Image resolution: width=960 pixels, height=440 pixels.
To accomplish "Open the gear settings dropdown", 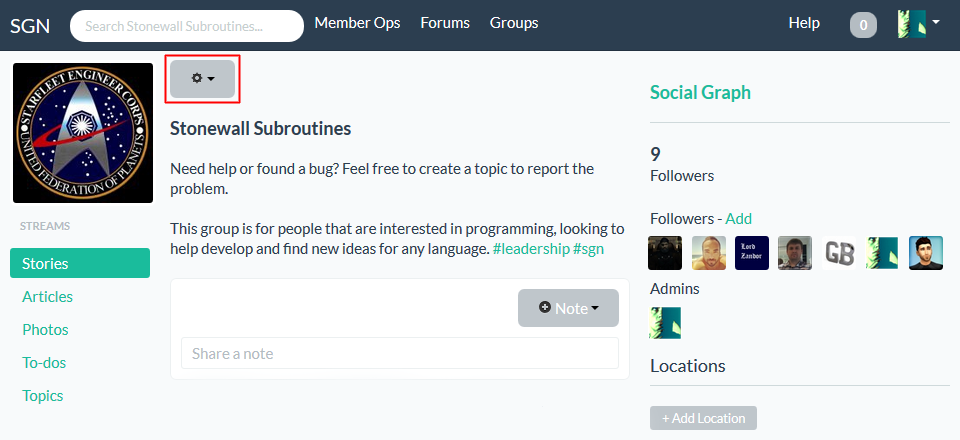I will click(x=203, y=78).
